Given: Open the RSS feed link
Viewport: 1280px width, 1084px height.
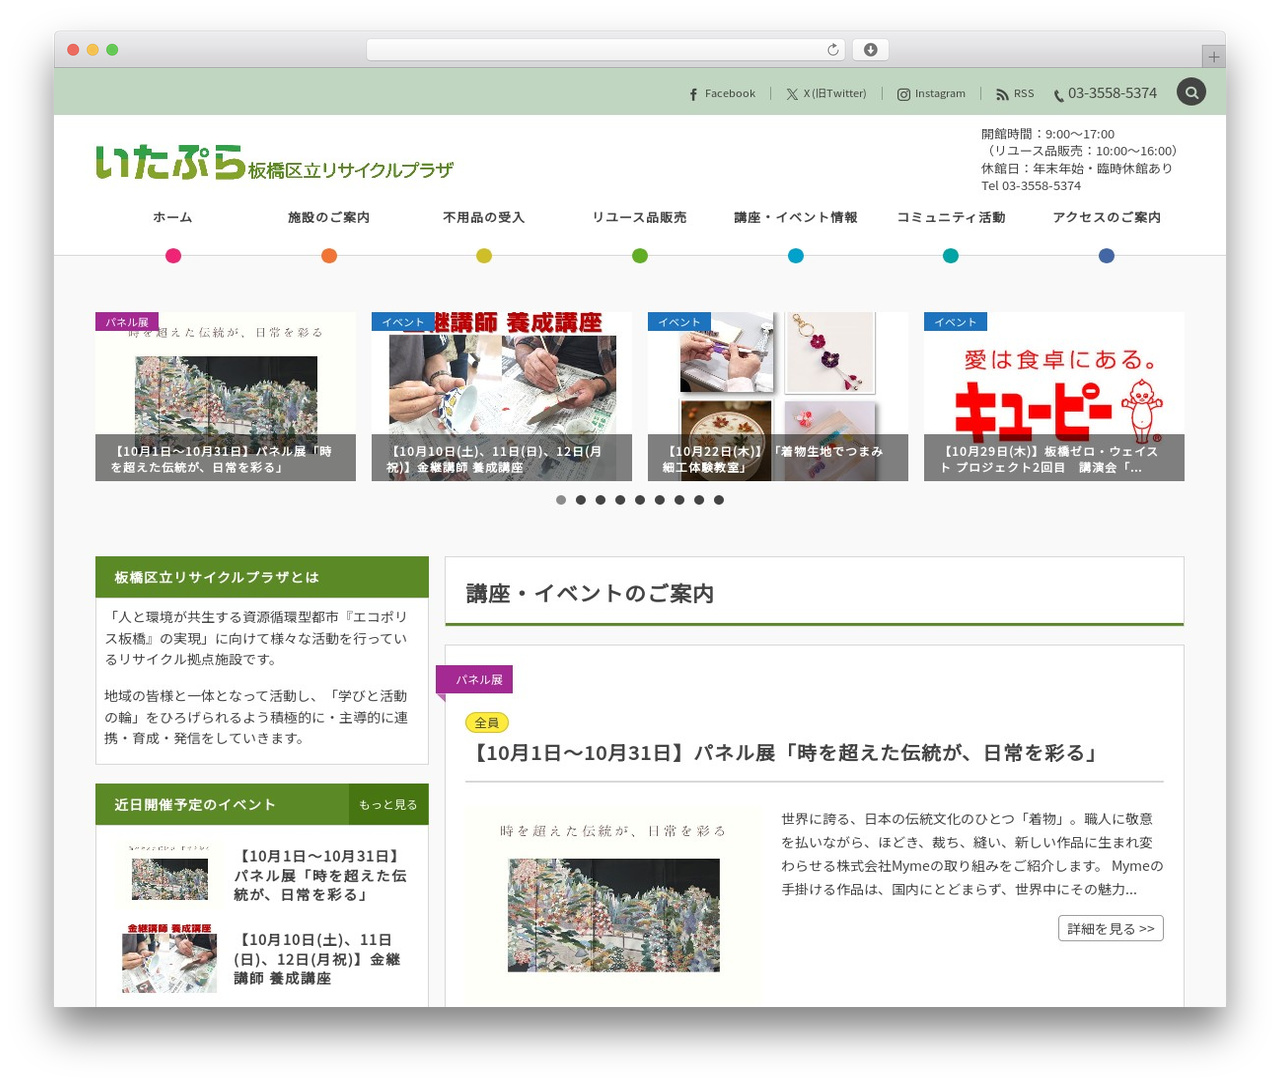Looking at the screenshot, I should pyautogui.click(x=1015, y=93).
